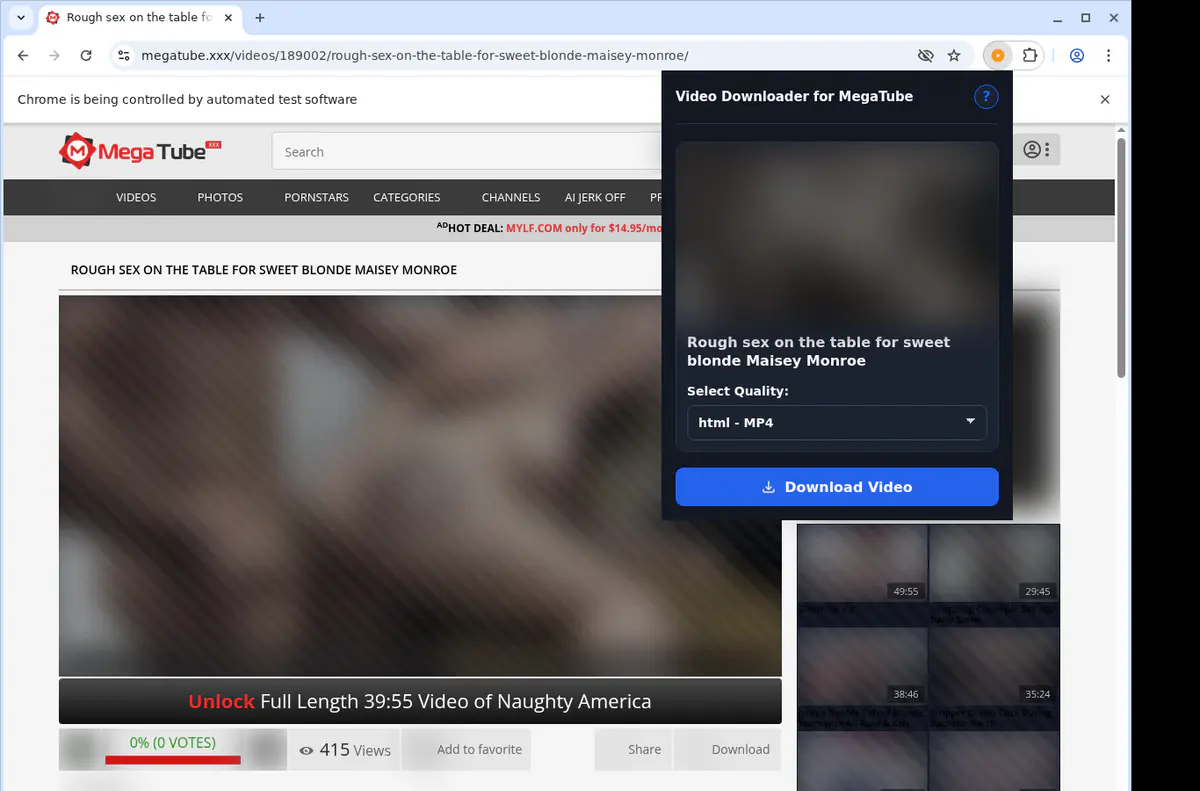Open a new tab with the plus button
This screenshot has width=1200, height=791.
(x=260, y=18)
